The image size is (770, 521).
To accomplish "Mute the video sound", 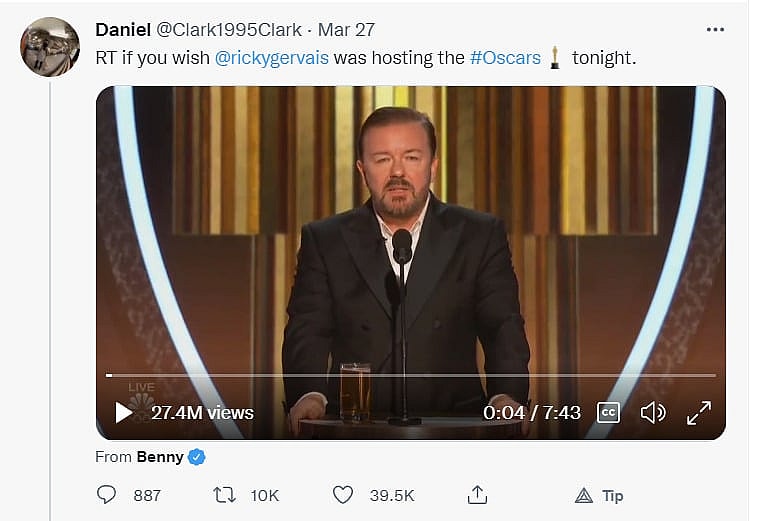I will [652, 412].
